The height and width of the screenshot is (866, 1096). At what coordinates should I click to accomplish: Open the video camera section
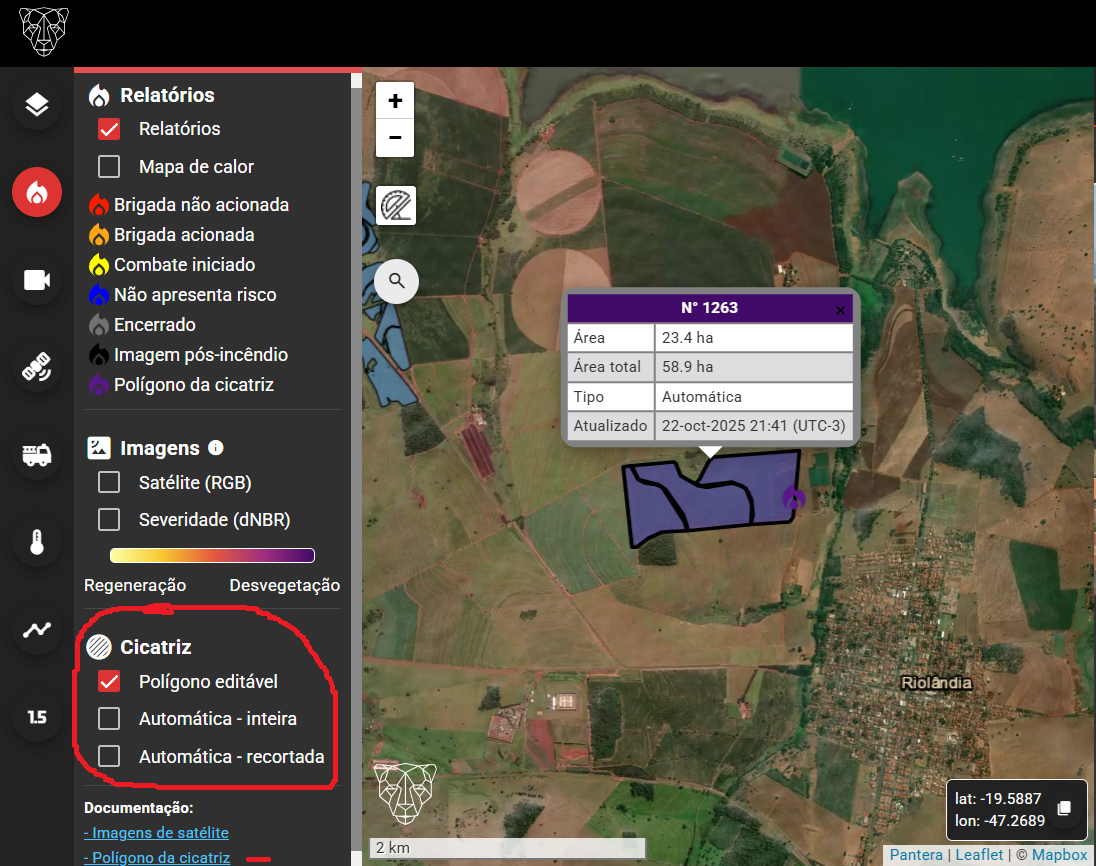pos(37,280)
